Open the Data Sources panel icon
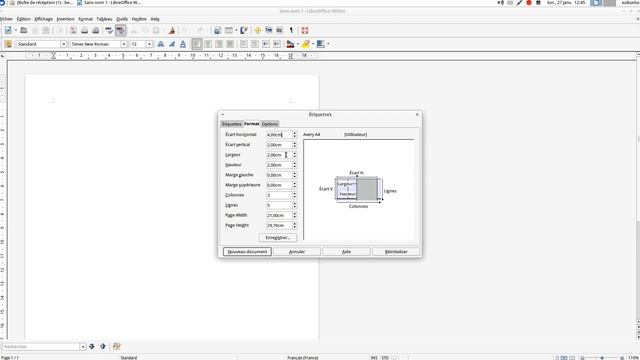640x360 pixels. (280, 31)
